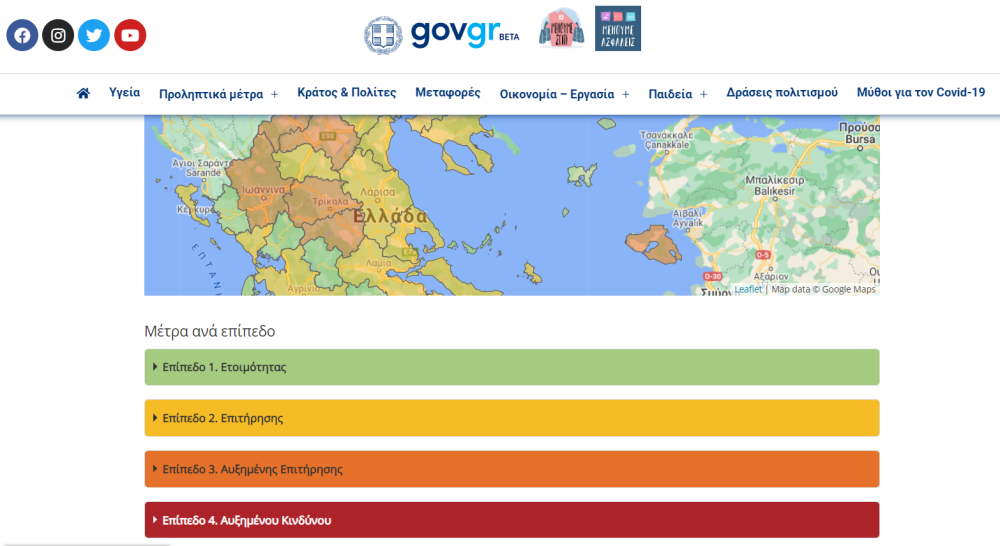Expand Επίπεδο 1. Ετοιμότητας green panel
Screen dimensions: 1000x546
[x=511, y=367]
